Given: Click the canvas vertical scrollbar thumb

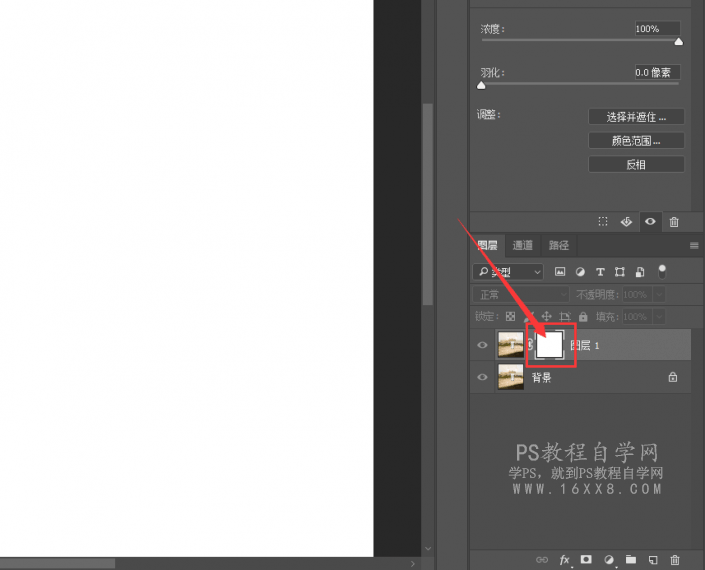Looking at the screenshot, I should 428,205.
